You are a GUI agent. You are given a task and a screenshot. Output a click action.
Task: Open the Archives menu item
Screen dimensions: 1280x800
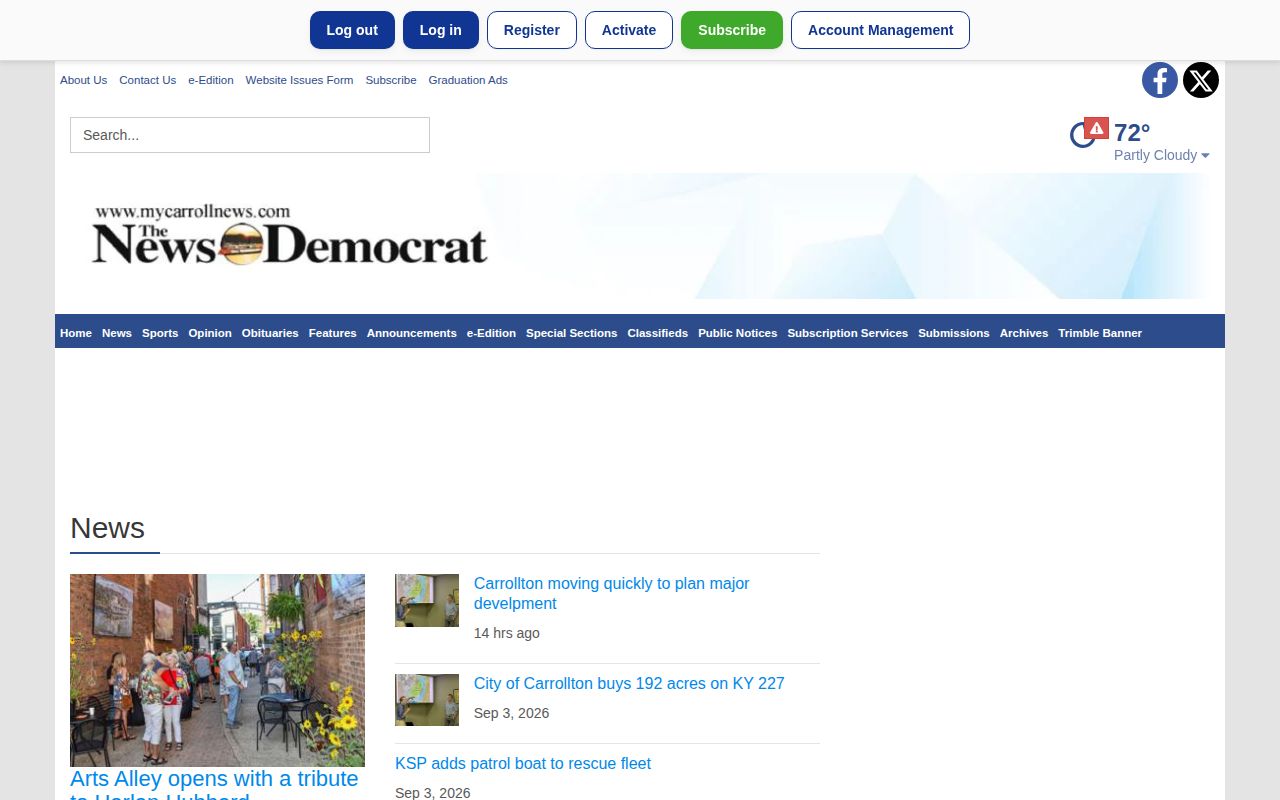tap(1024, 333)
